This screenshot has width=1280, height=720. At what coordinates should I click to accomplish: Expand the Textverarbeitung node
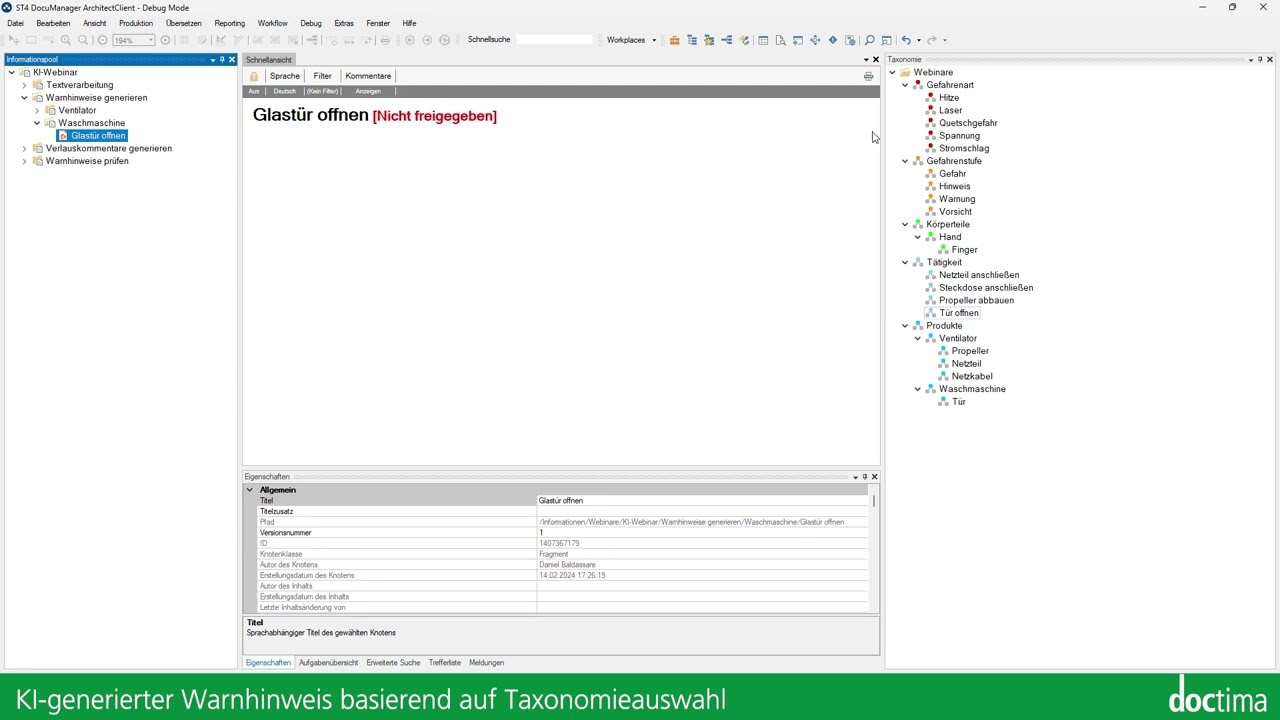click(x=24, y=85)
